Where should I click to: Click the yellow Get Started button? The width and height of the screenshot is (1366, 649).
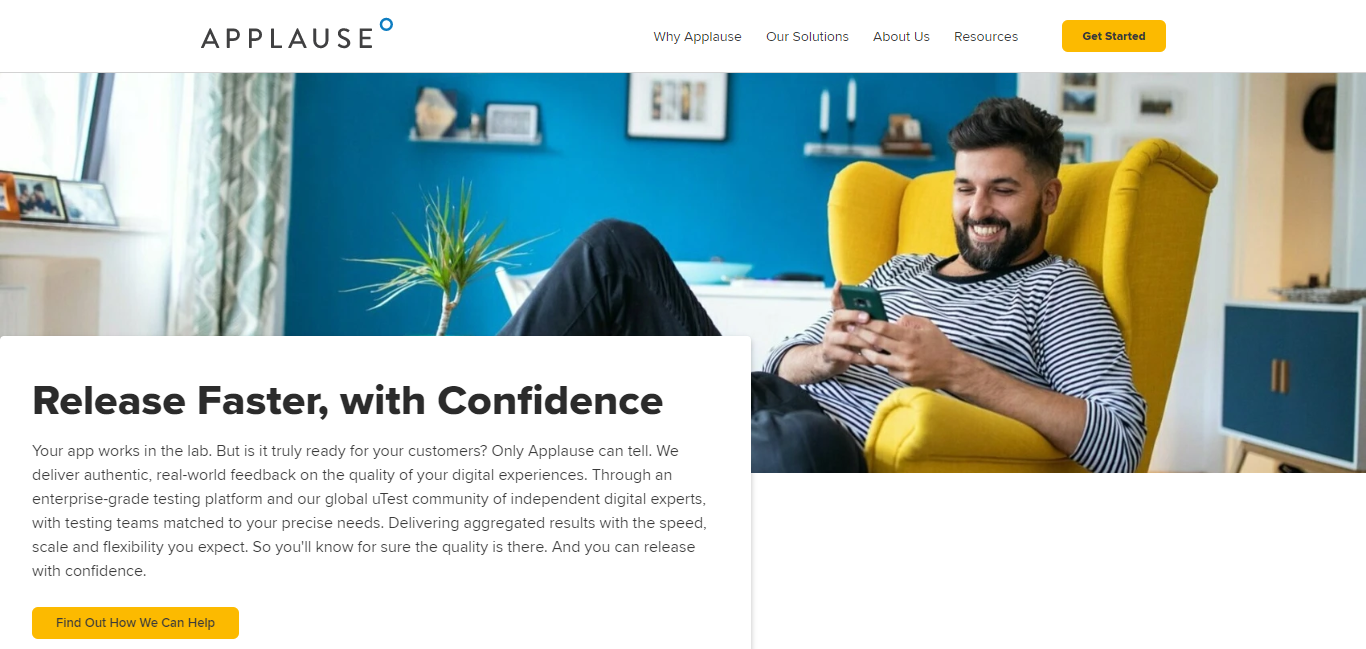click(x=1114, y=36)
